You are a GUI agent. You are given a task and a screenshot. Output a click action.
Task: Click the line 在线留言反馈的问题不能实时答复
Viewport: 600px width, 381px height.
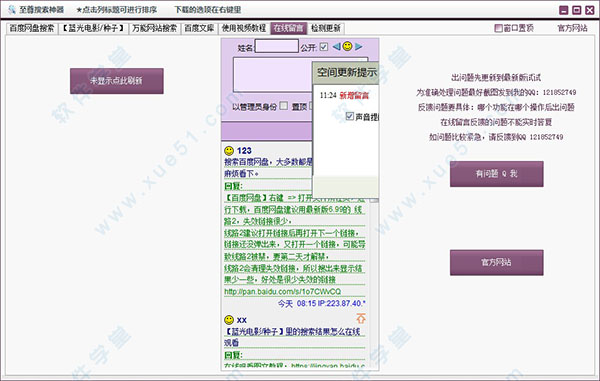(x=496, y=122)
